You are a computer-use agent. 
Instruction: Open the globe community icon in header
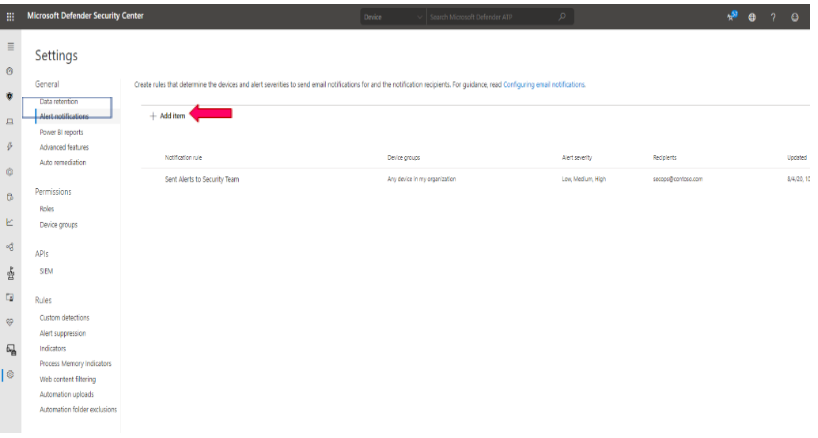click(x=752, y=17)
